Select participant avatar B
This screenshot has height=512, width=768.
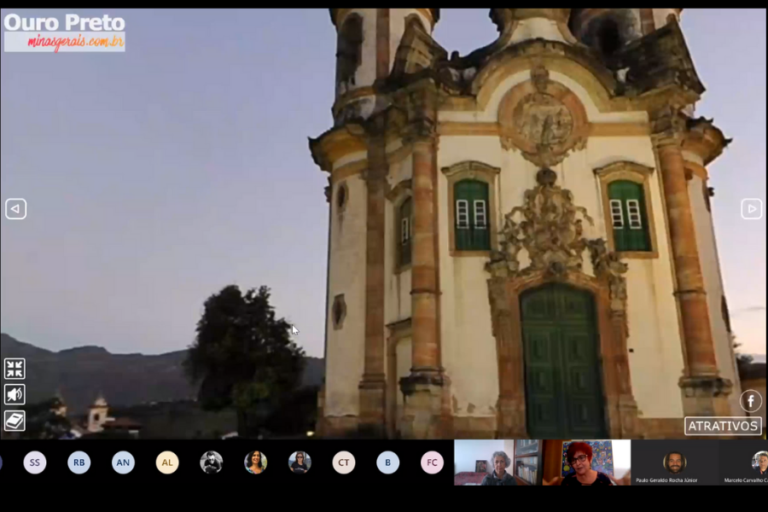click(388, 462)
